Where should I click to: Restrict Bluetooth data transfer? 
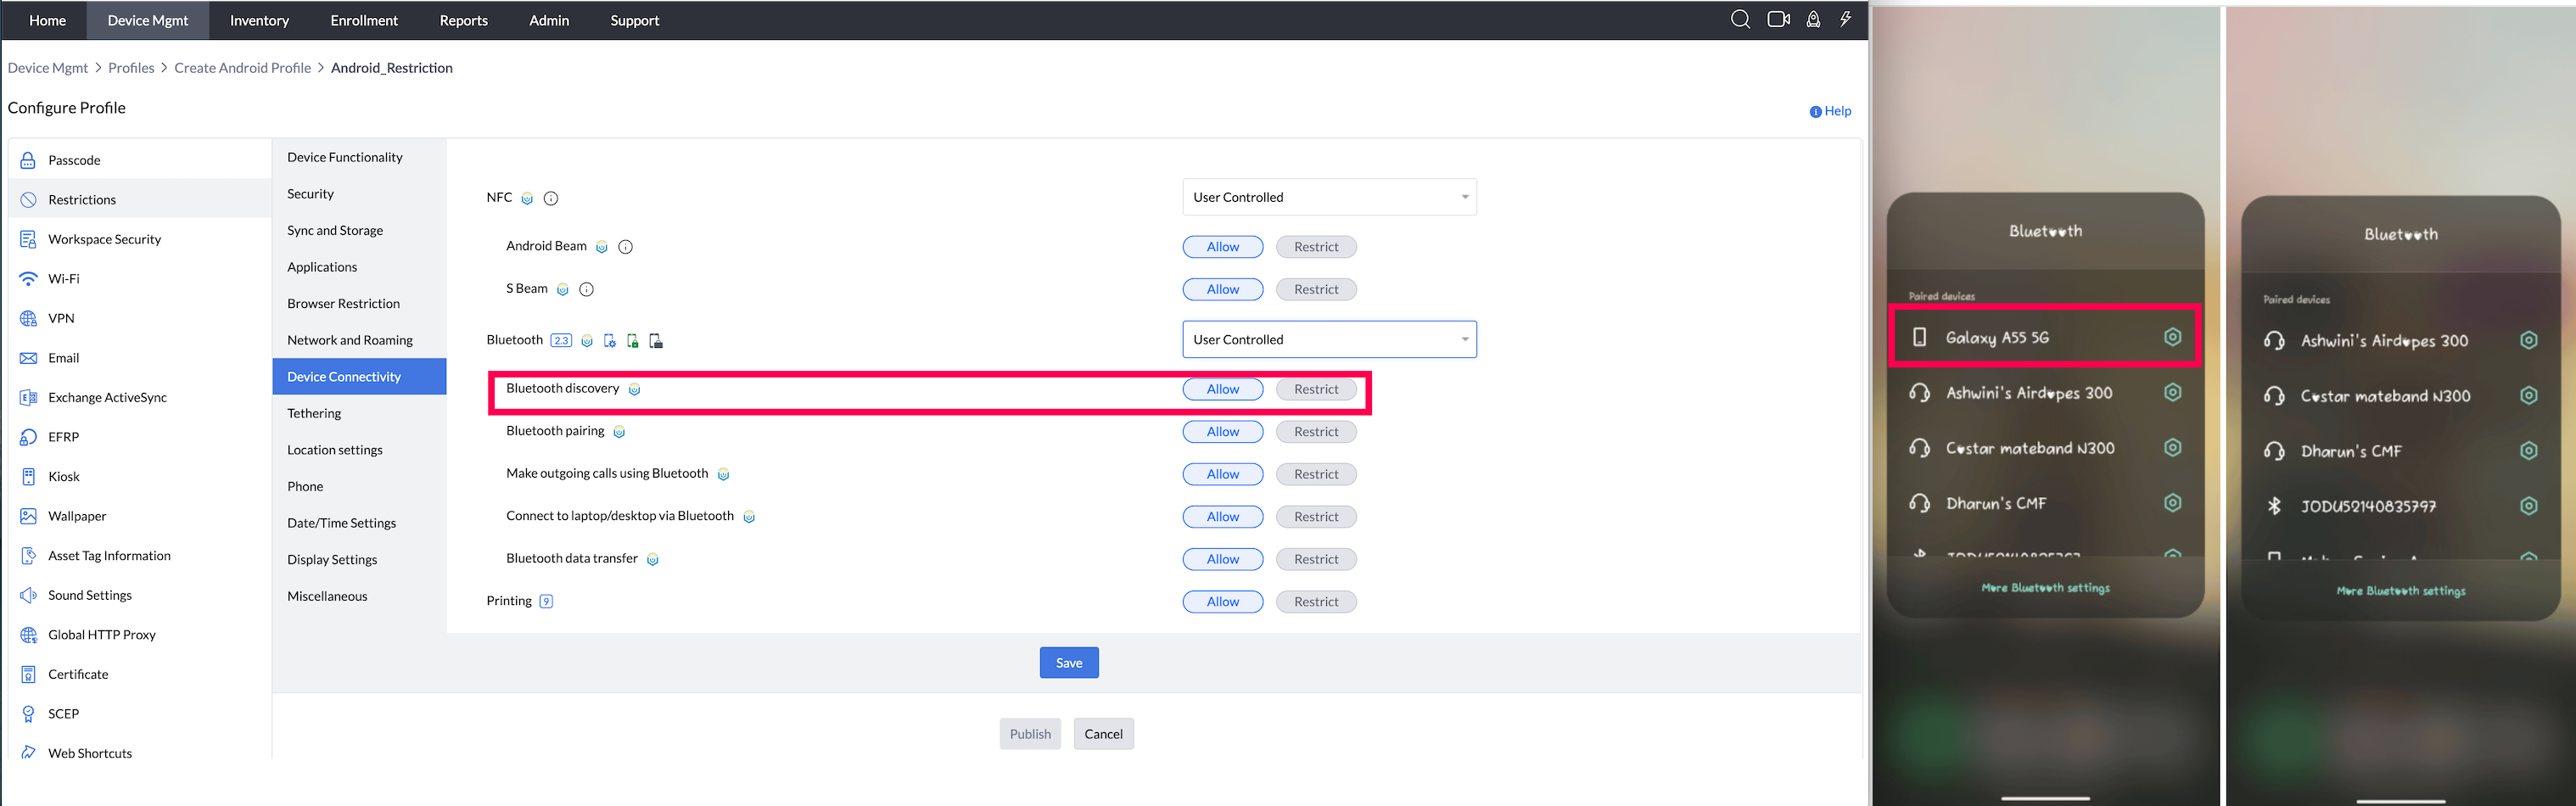(x=1316, y=559)
